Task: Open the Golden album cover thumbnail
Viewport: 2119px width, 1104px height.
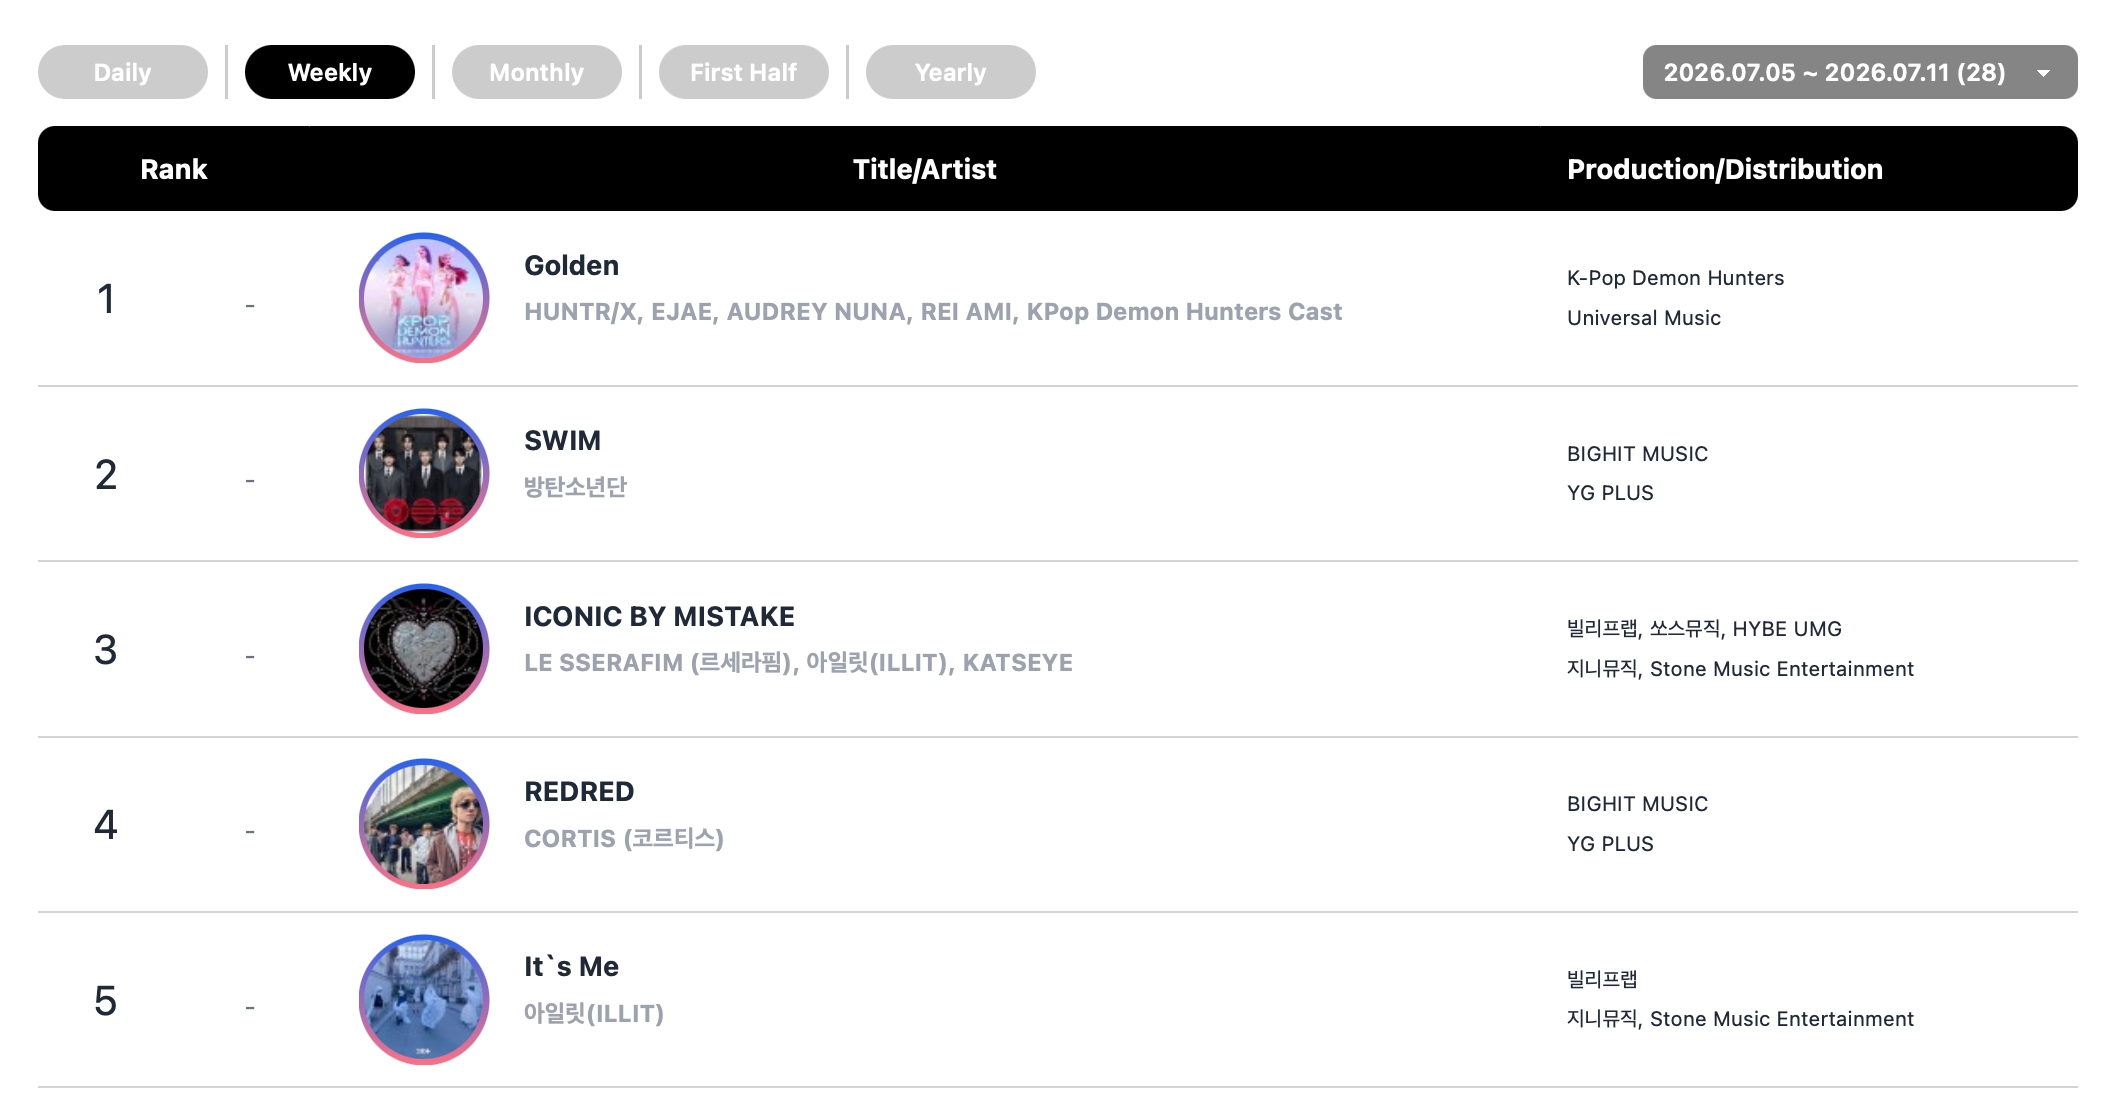Action: click(x=423, y=298)
